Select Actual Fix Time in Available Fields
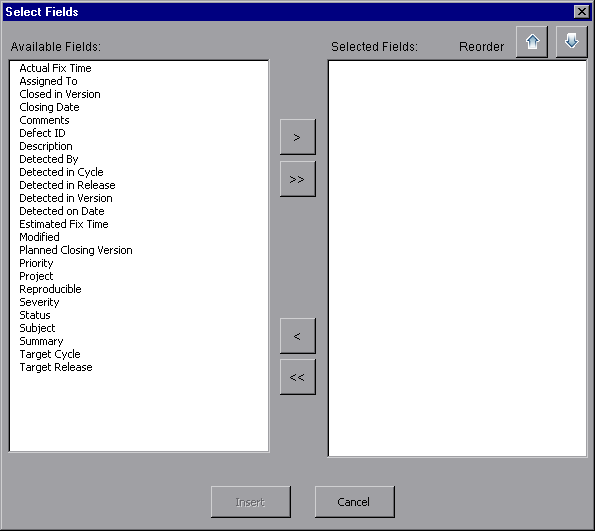The image size is (595, 531). (x=55, y=68)
